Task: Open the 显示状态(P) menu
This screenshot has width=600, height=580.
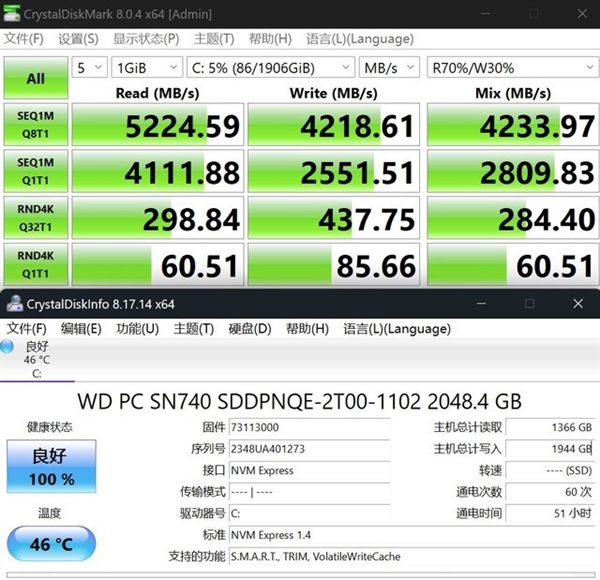Action: point(146,38)
